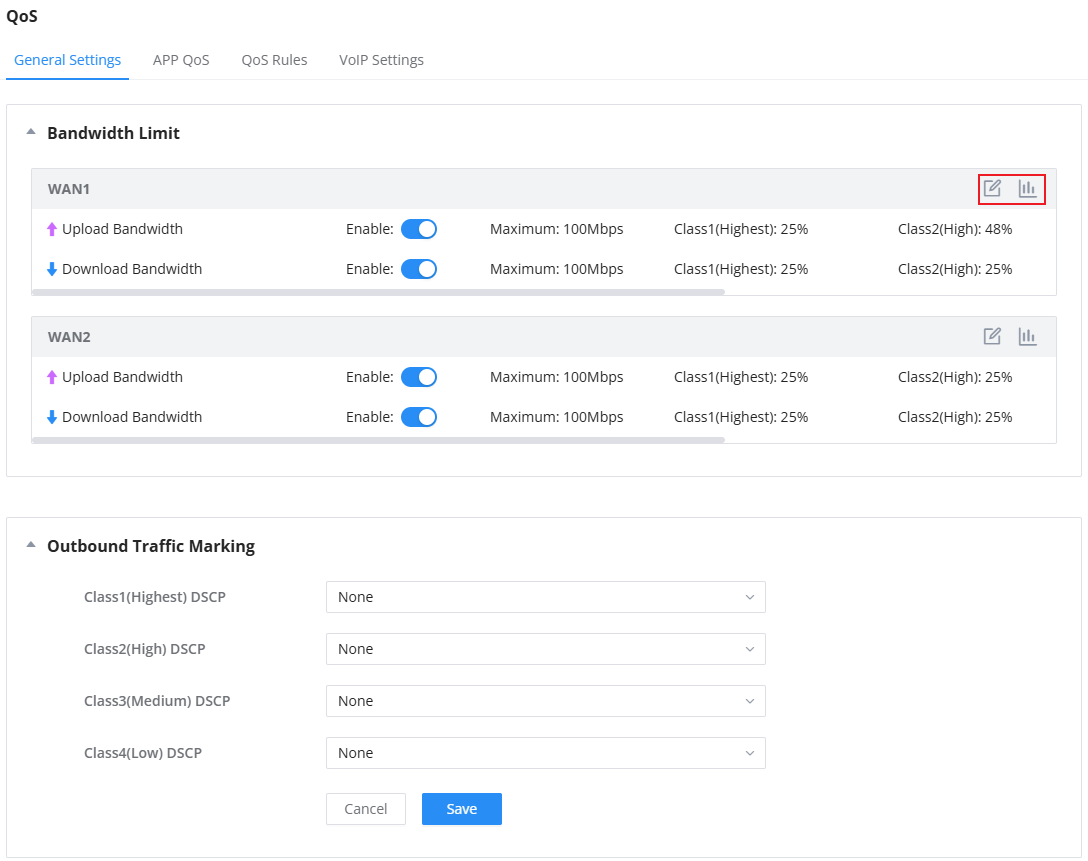
Task: Open WAN2 statistics bar chart icon
Action: [1027, 336]
